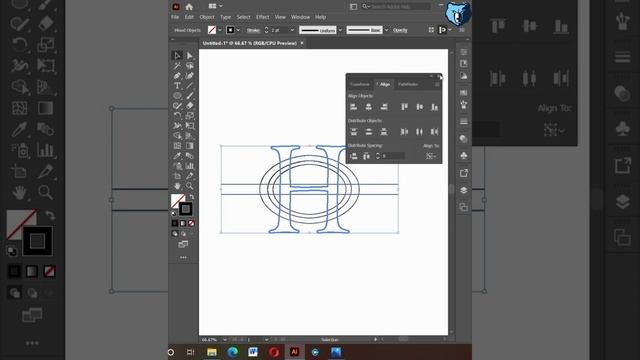Select the Eraser tool
The height and width of the screenshot is (360, 640).
pyautogui.click(x=189, y=106)
